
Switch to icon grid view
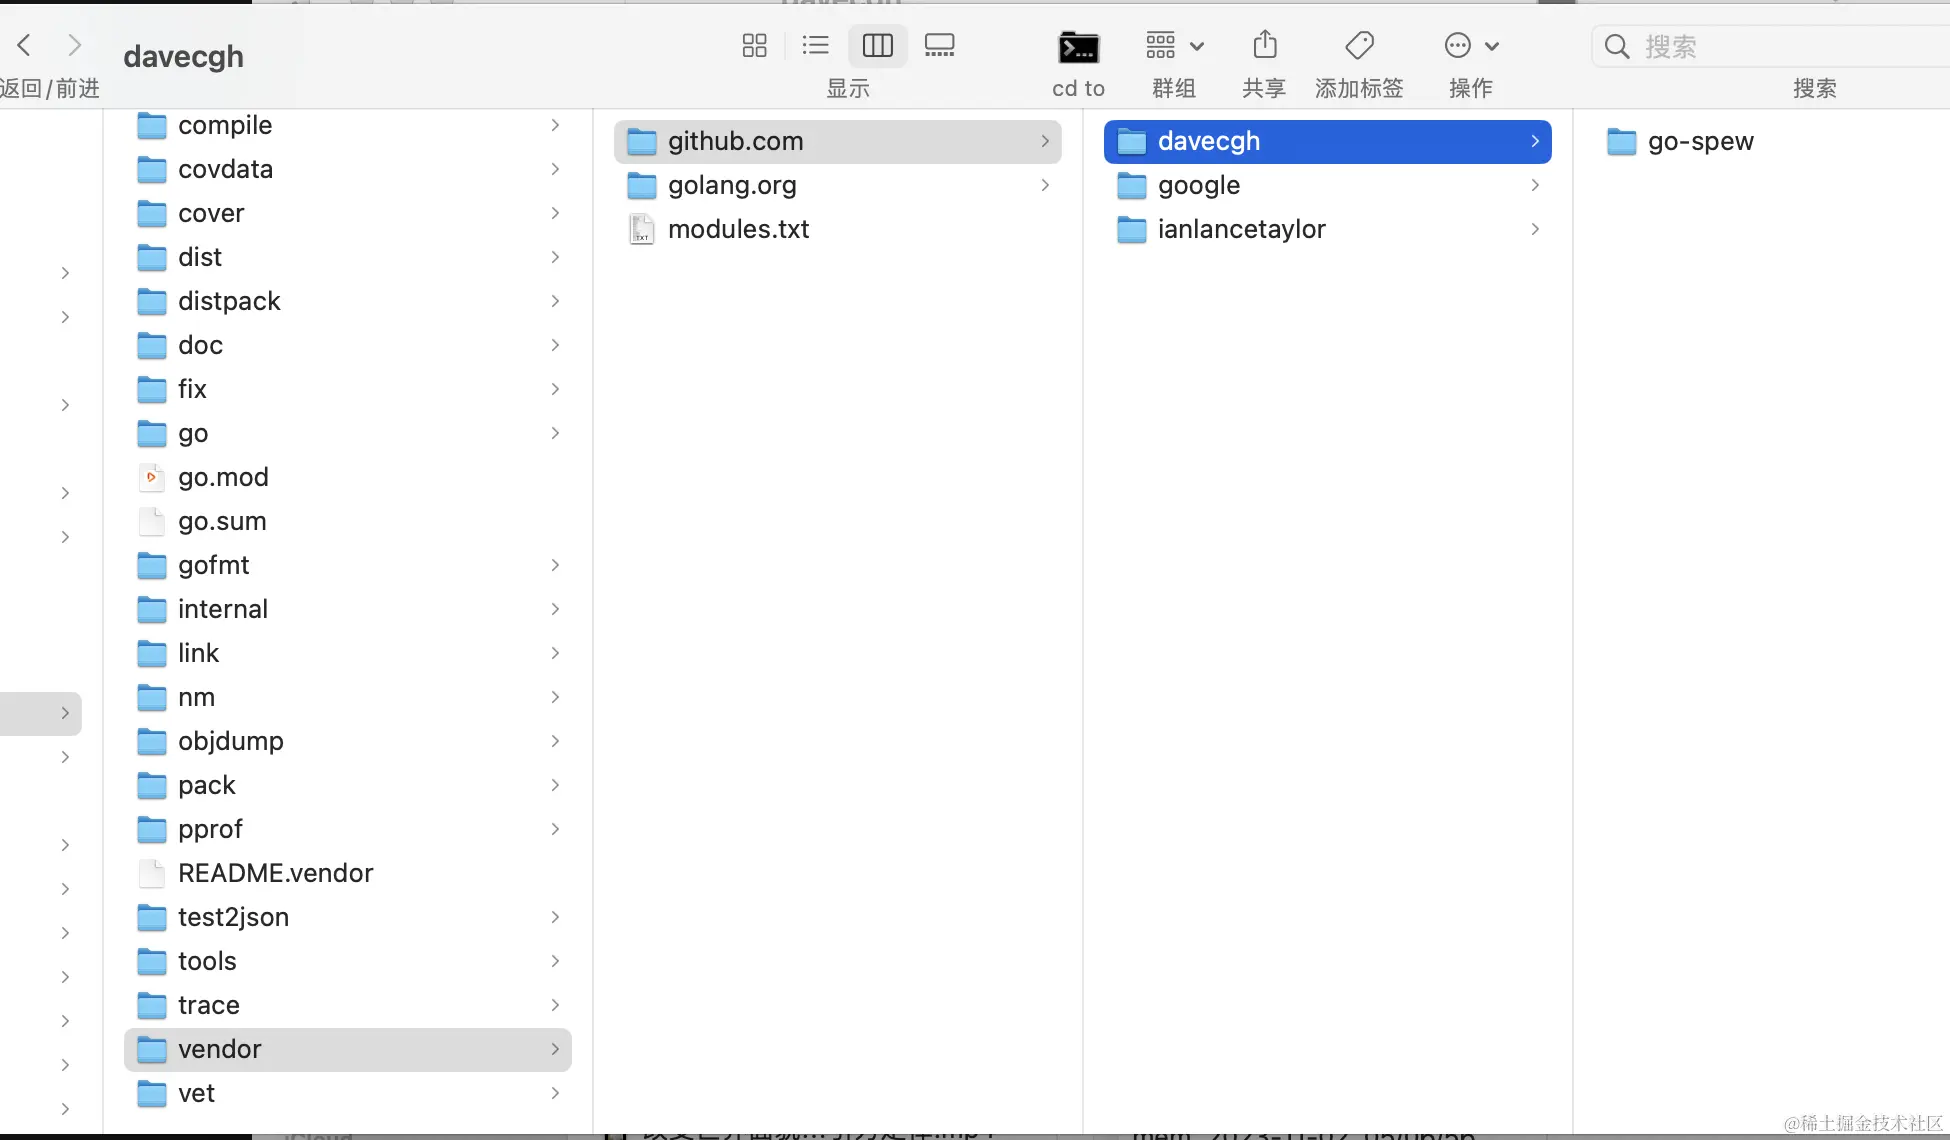[754, 46]
